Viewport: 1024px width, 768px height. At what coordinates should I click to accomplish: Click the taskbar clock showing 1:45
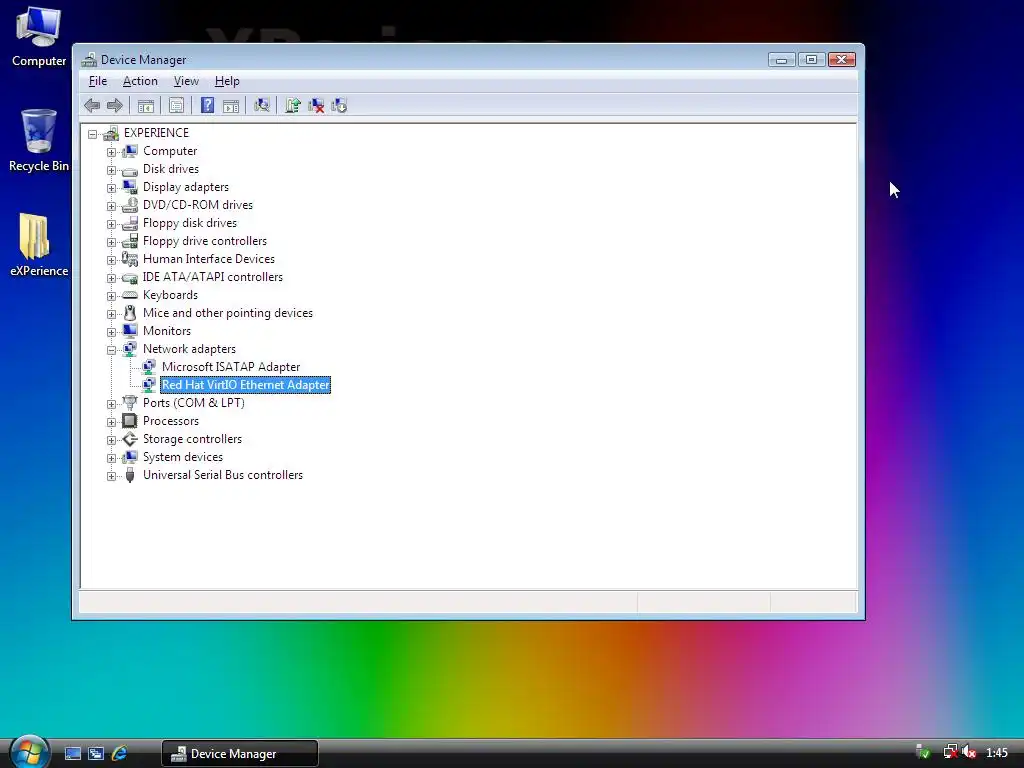click(997, 753)
